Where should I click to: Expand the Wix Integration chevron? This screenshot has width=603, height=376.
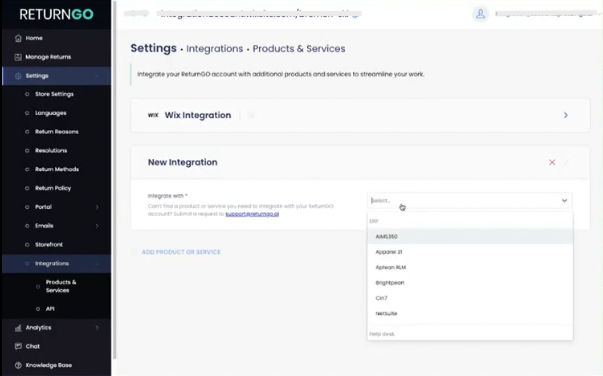[566, 115]
